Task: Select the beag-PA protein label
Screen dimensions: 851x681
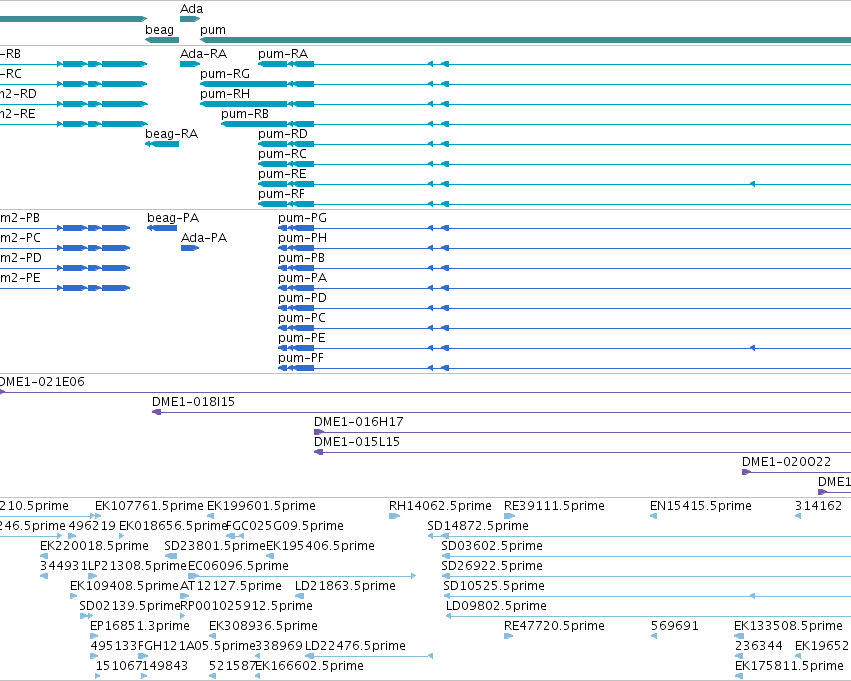Action: click(x=173, y=218)
